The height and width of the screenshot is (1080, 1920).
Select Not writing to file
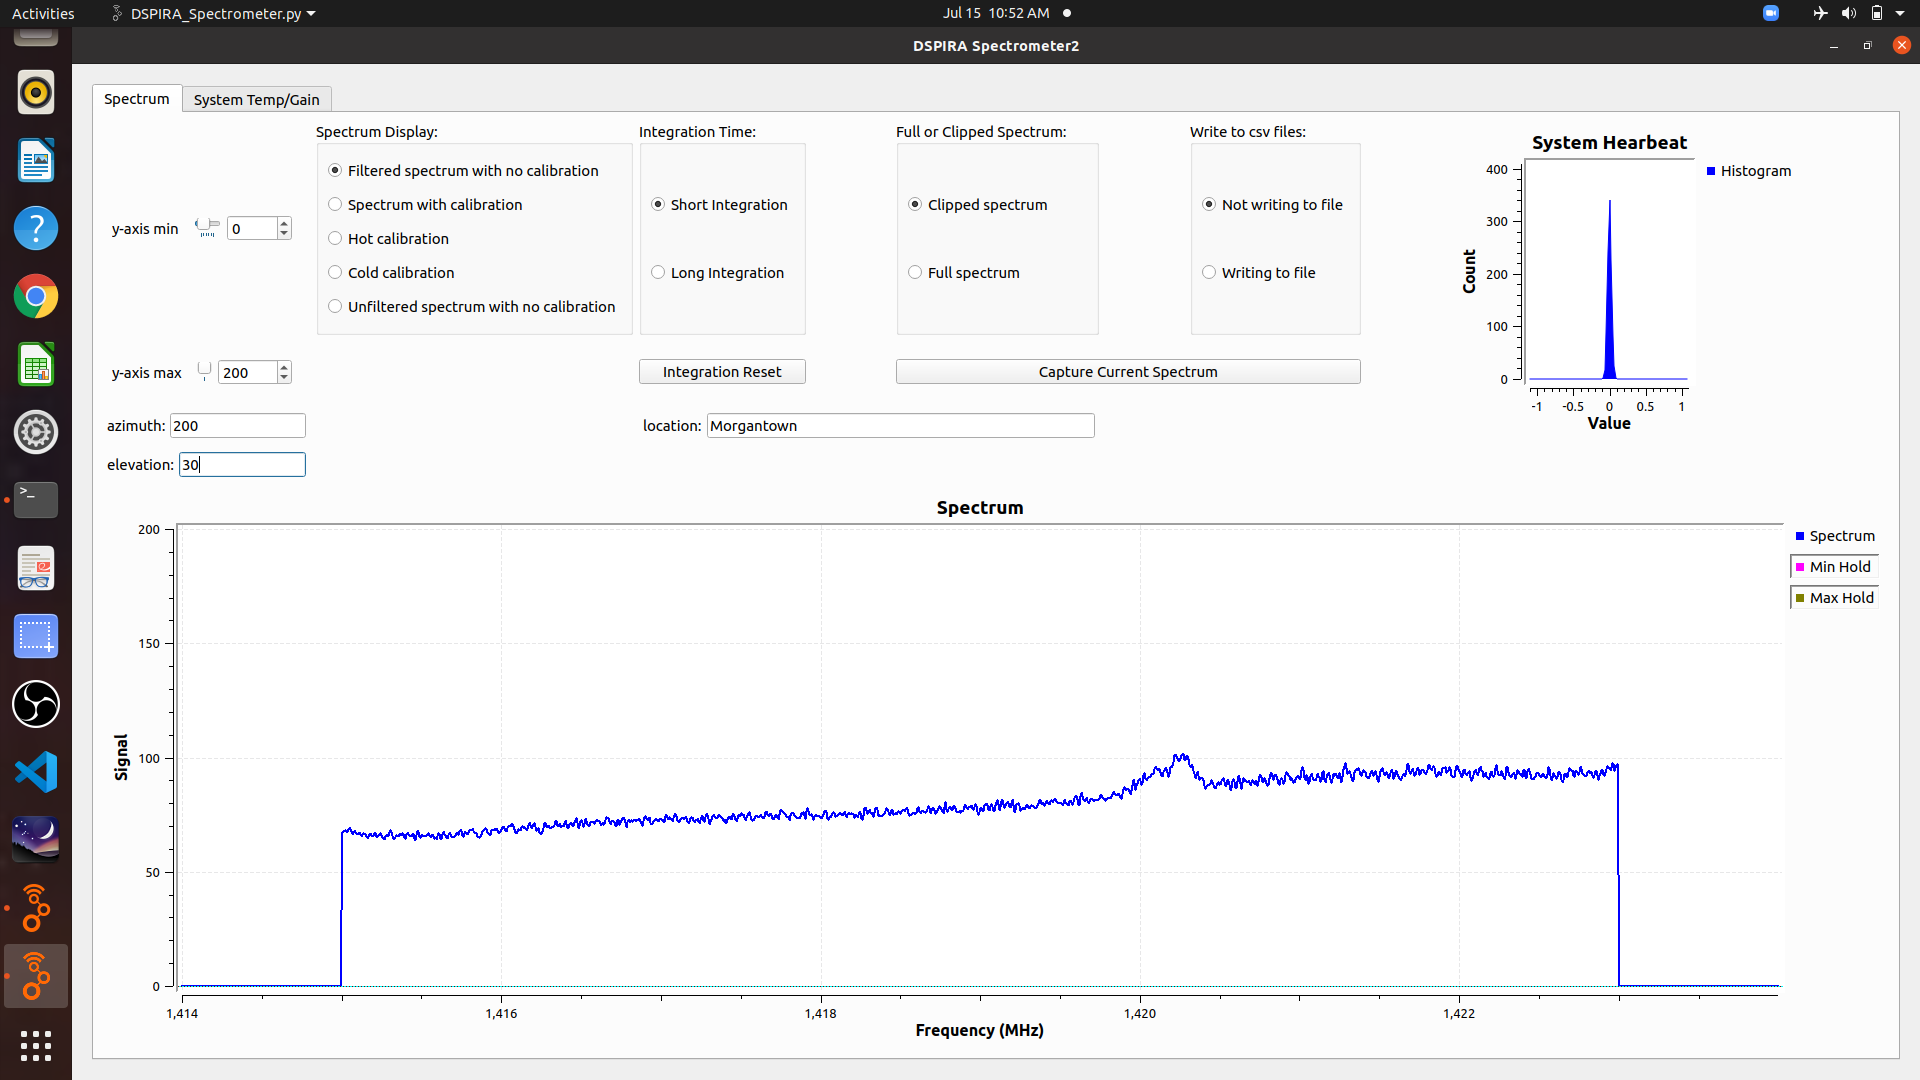[1273, 205]
